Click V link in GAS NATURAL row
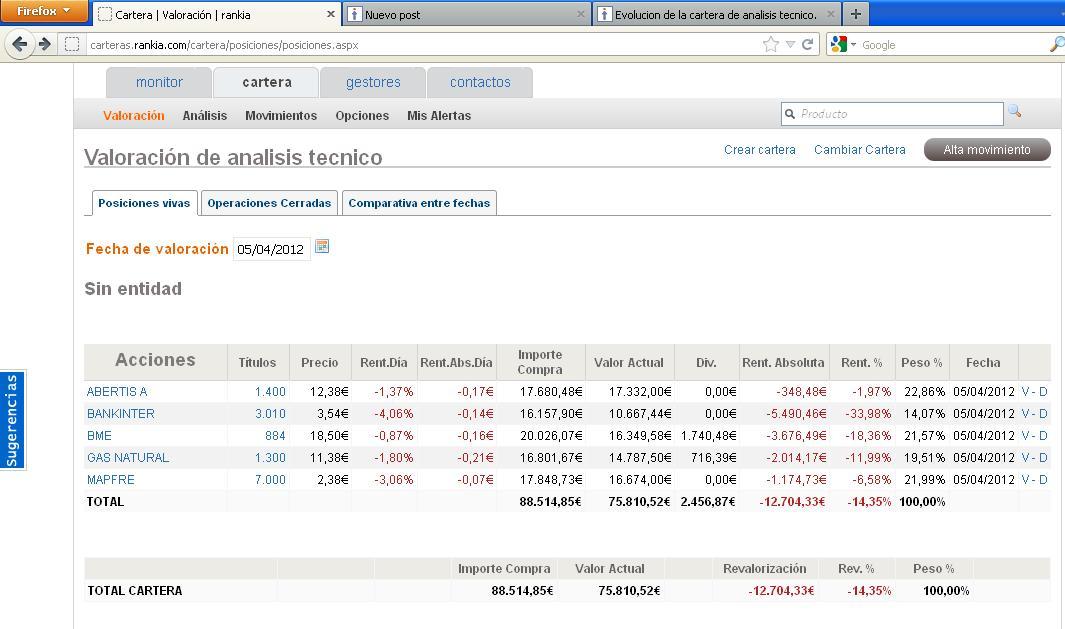 coord(1025,458)
